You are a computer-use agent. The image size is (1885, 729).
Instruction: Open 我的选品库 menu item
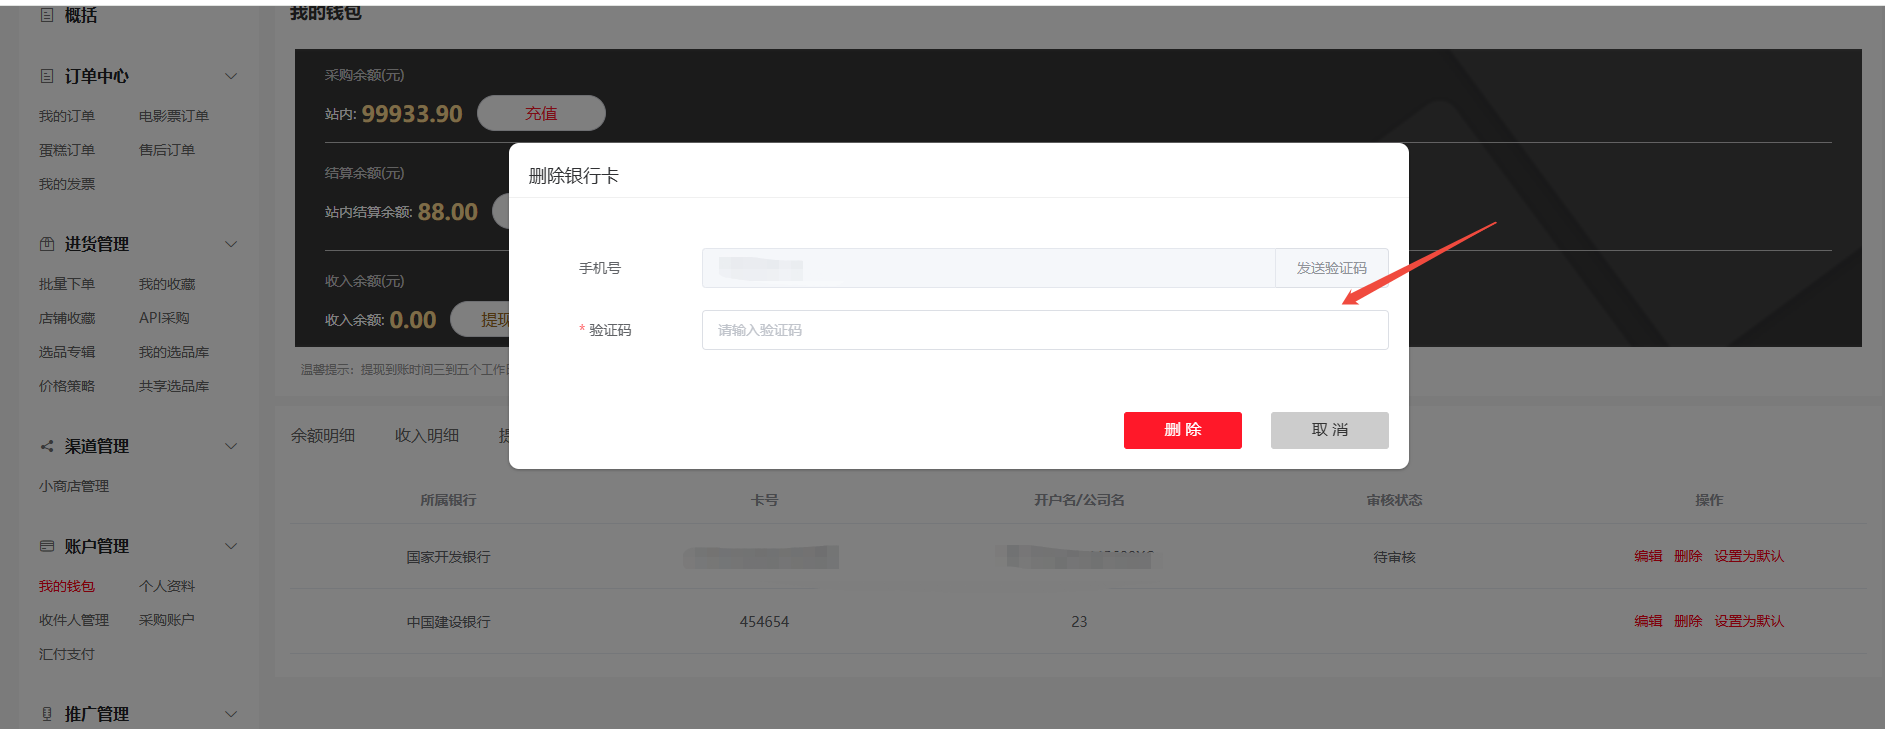tap(174, 352)
